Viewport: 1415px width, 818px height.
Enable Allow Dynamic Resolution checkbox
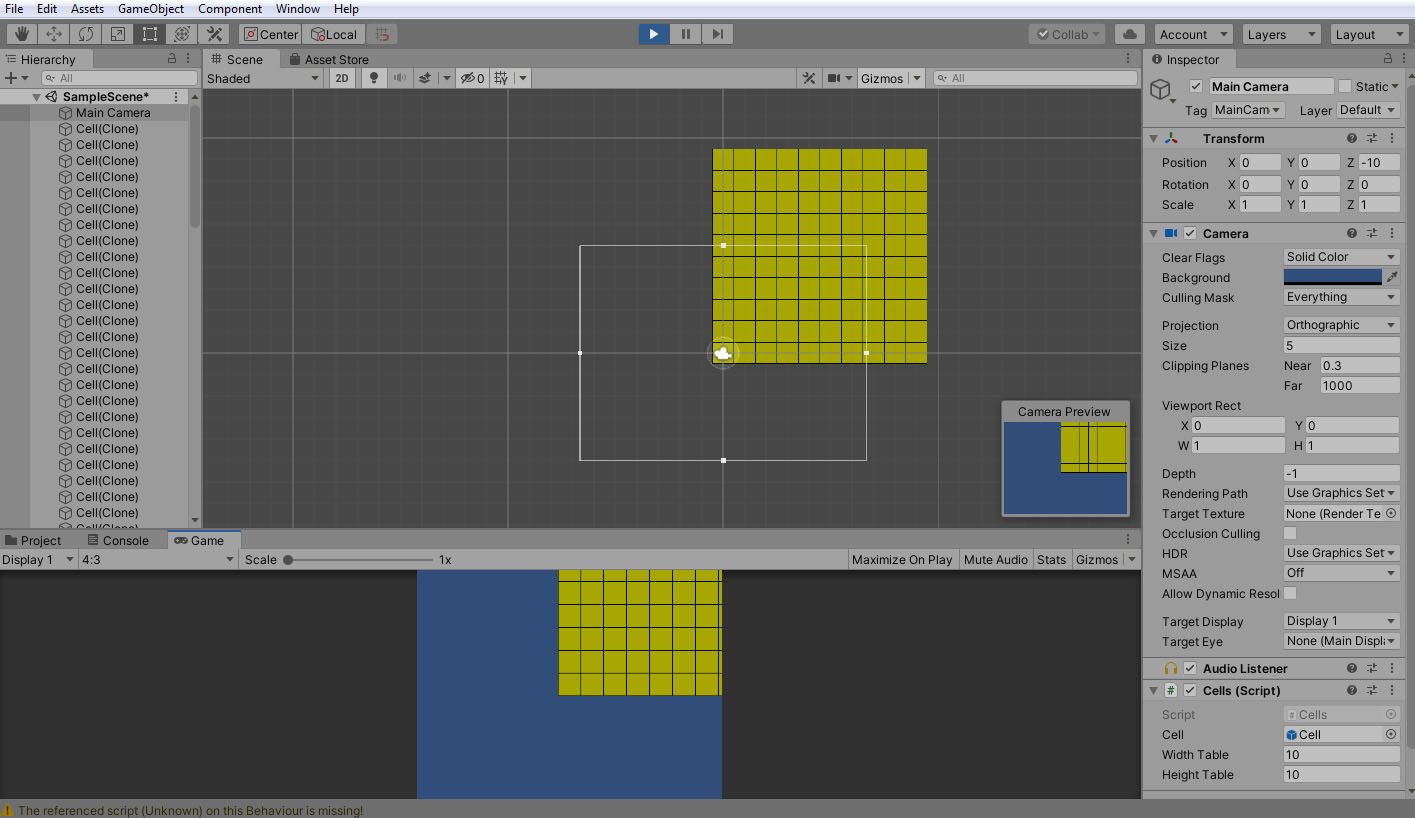click(1290, 593)
